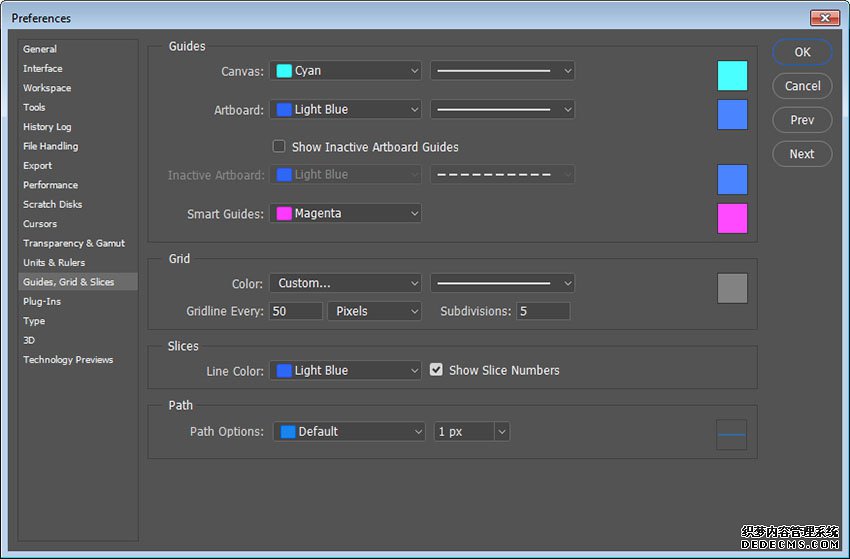Open Smart Guides Magenta color dropdown
The height and width of the screenshot is (559, 850).
click(345, 213)
